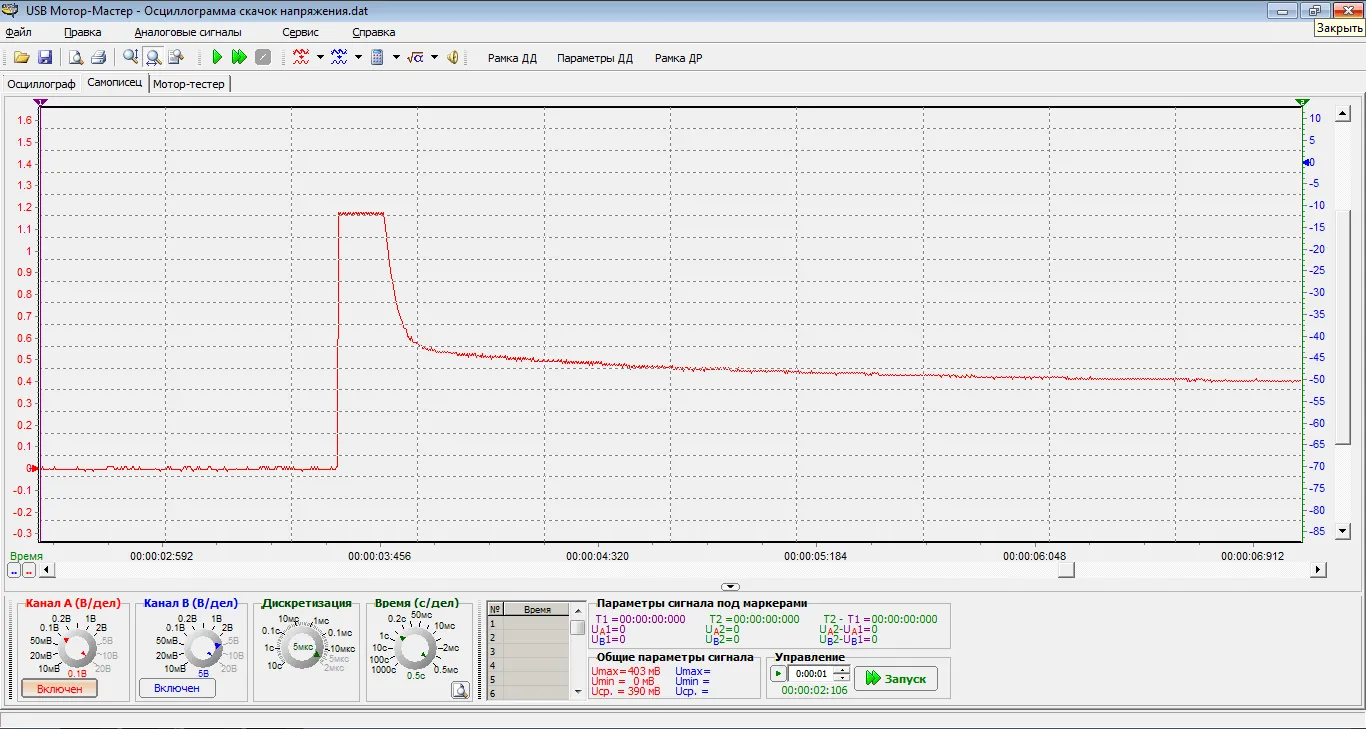Click the square root alpha formula icon

coord(416,58)
